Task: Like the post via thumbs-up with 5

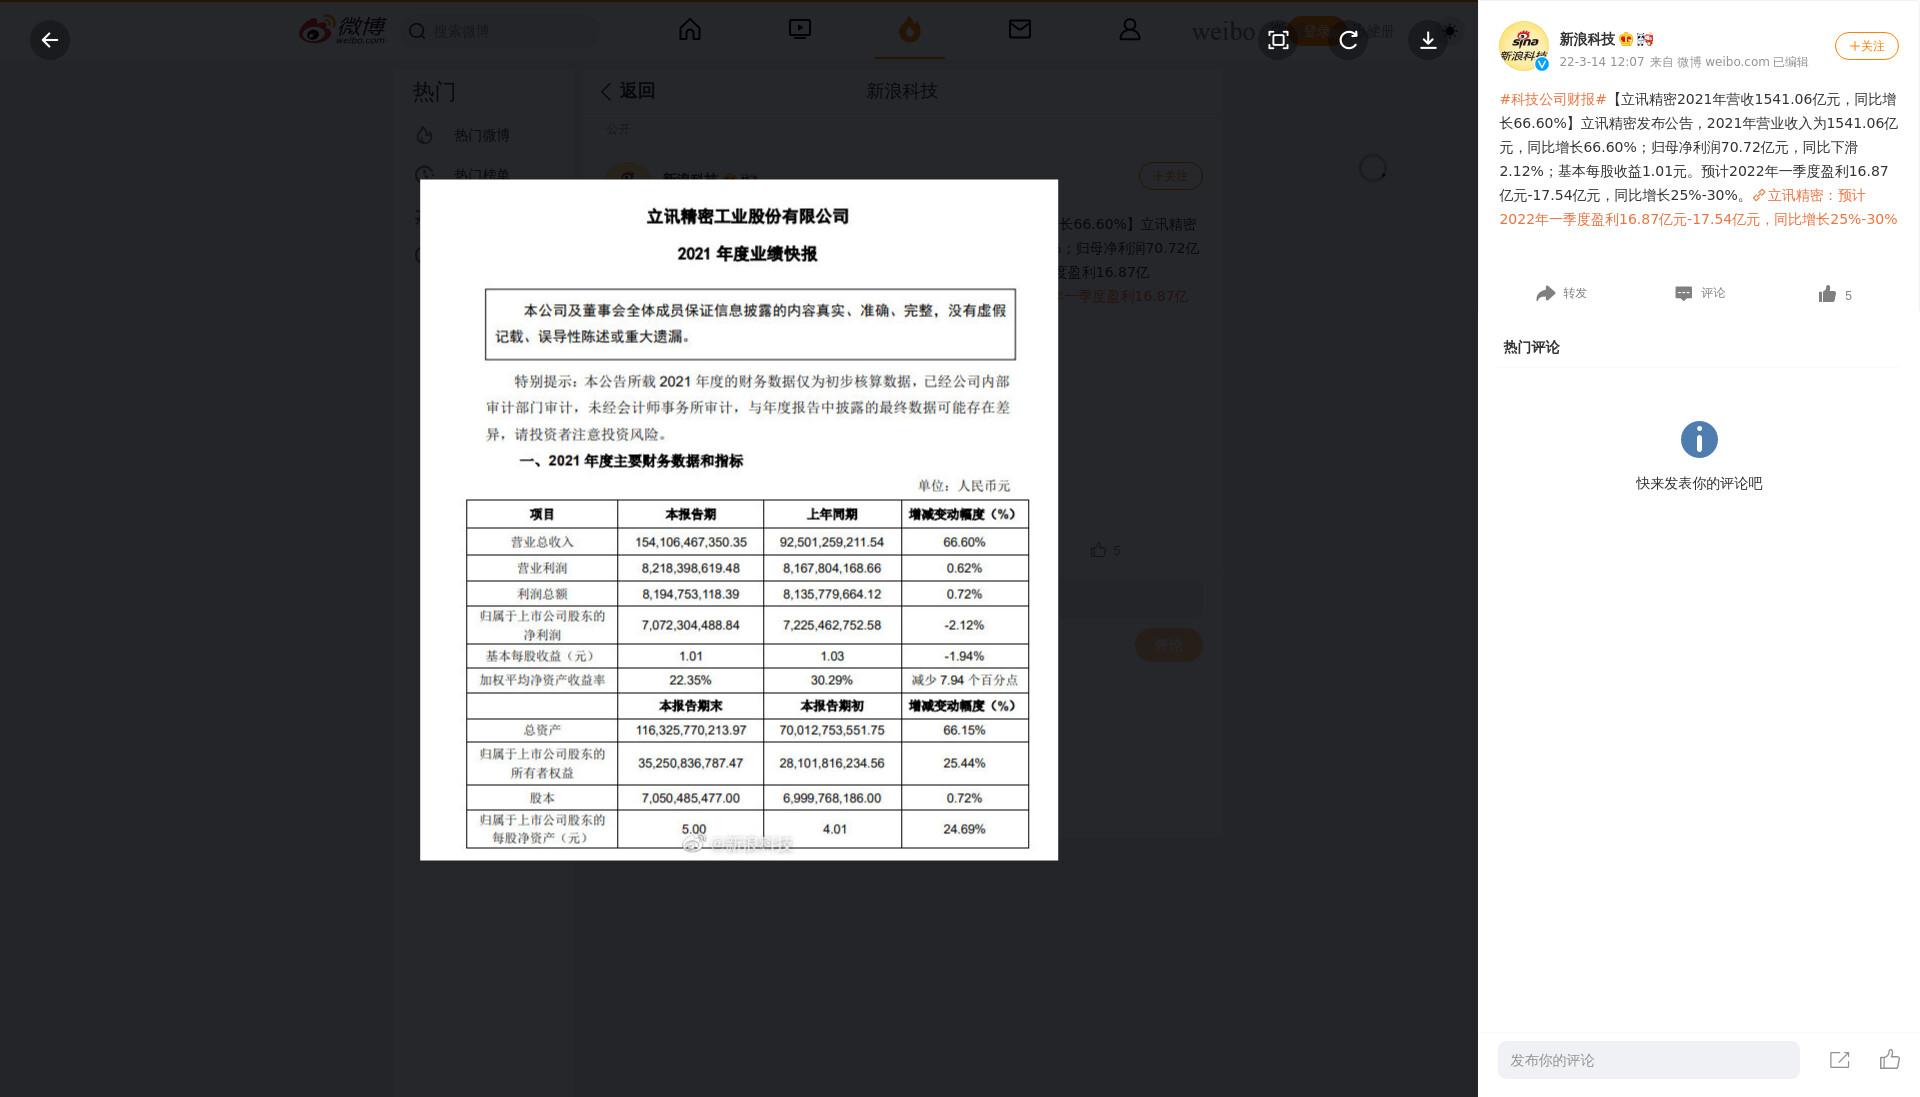Action: point(1835,294)
